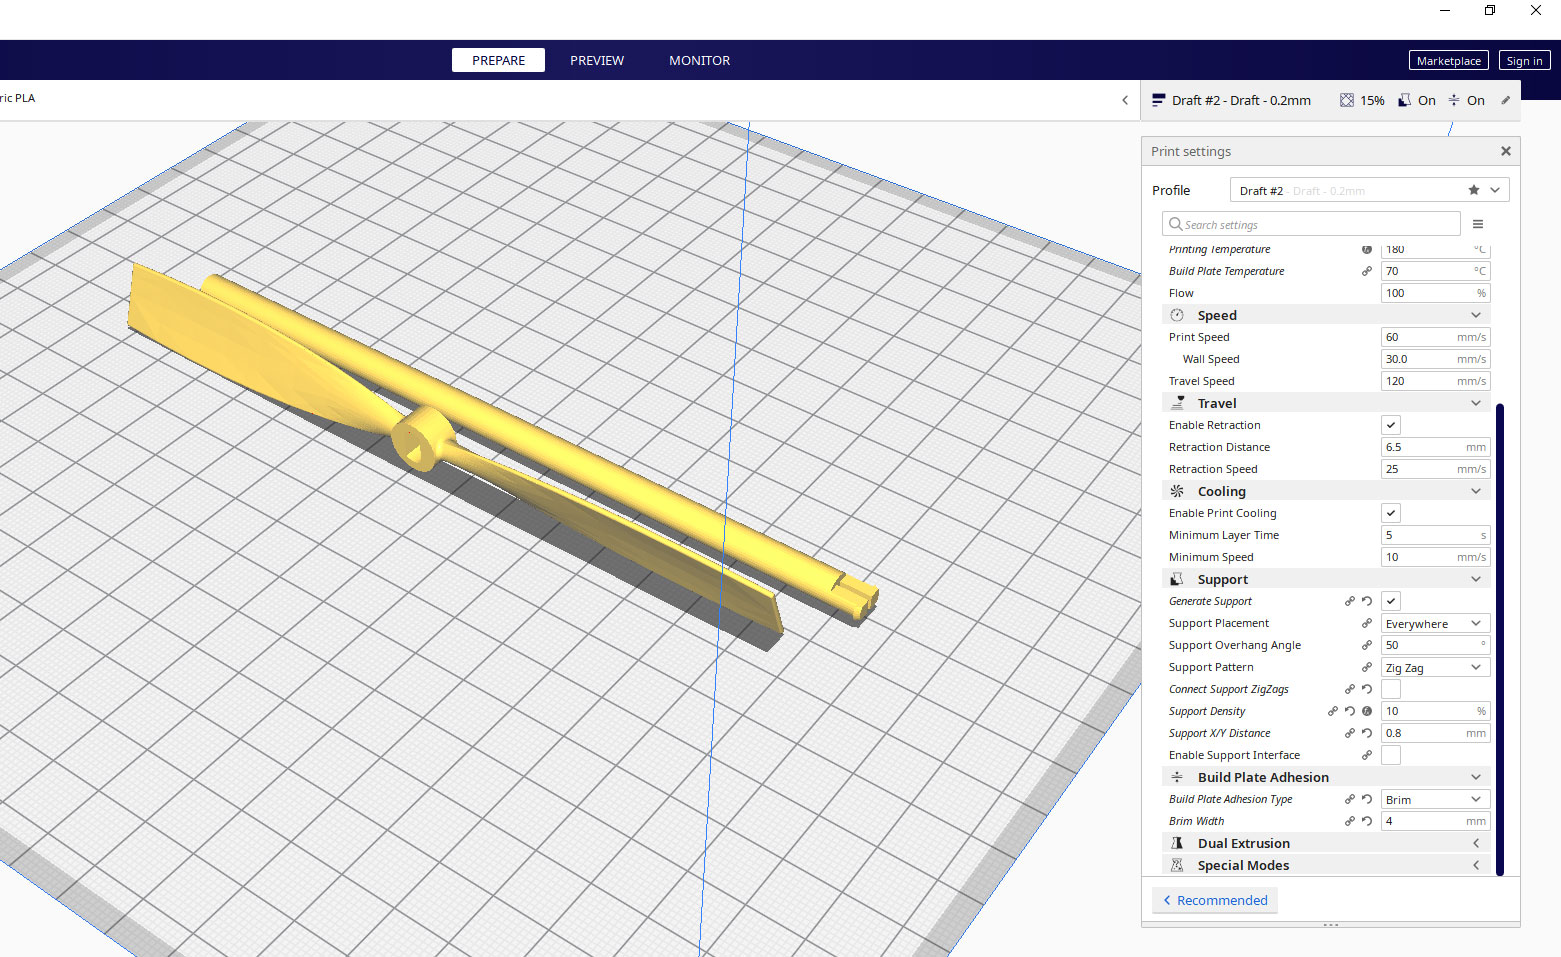Revert the Support Density value
Viewport: 1561px width, 957px height.
click(1350, 711)
